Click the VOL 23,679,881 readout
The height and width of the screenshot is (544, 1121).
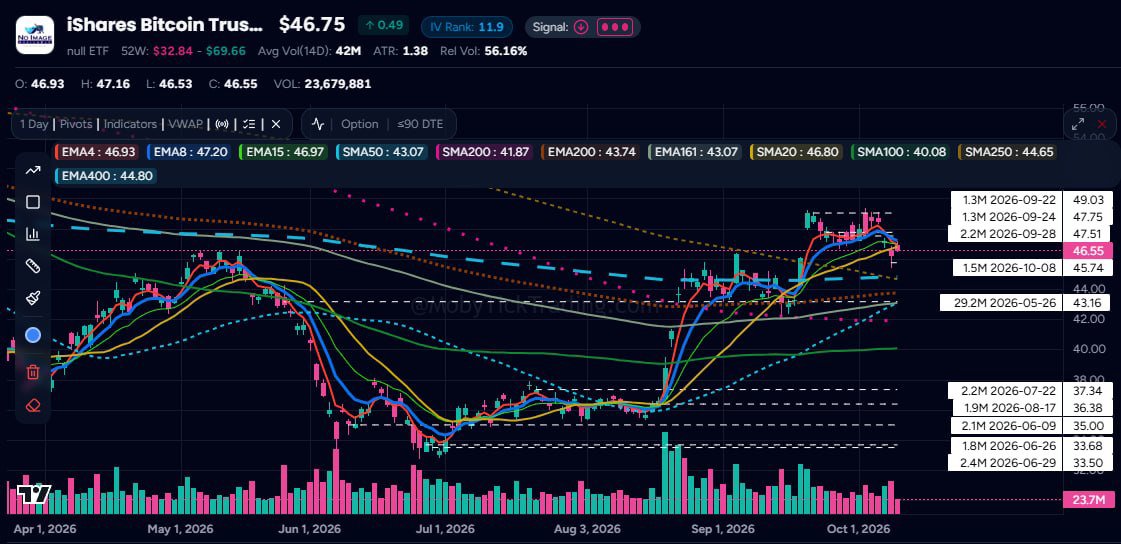(x=322, y=84)
